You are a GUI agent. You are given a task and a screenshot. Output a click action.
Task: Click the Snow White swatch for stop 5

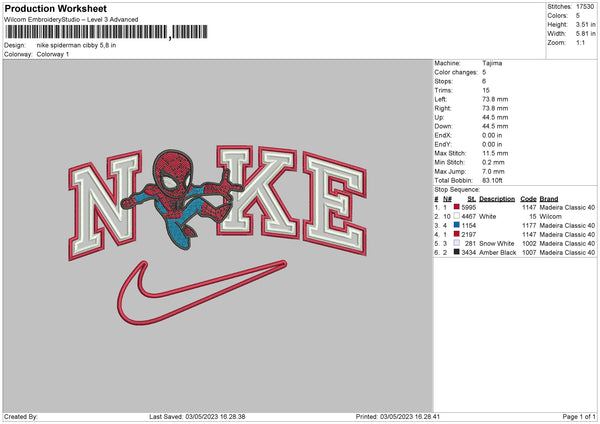coord(457,243)
